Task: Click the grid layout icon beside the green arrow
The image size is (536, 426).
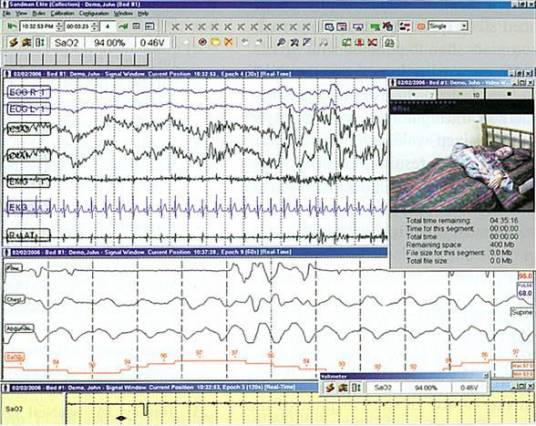Action: pos(136,26)
